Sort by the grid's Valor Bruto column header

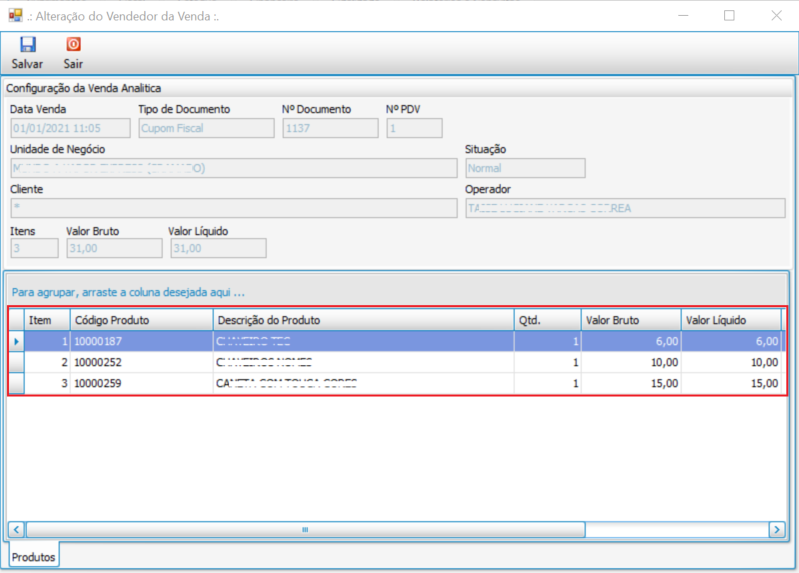tap(631, 320)
